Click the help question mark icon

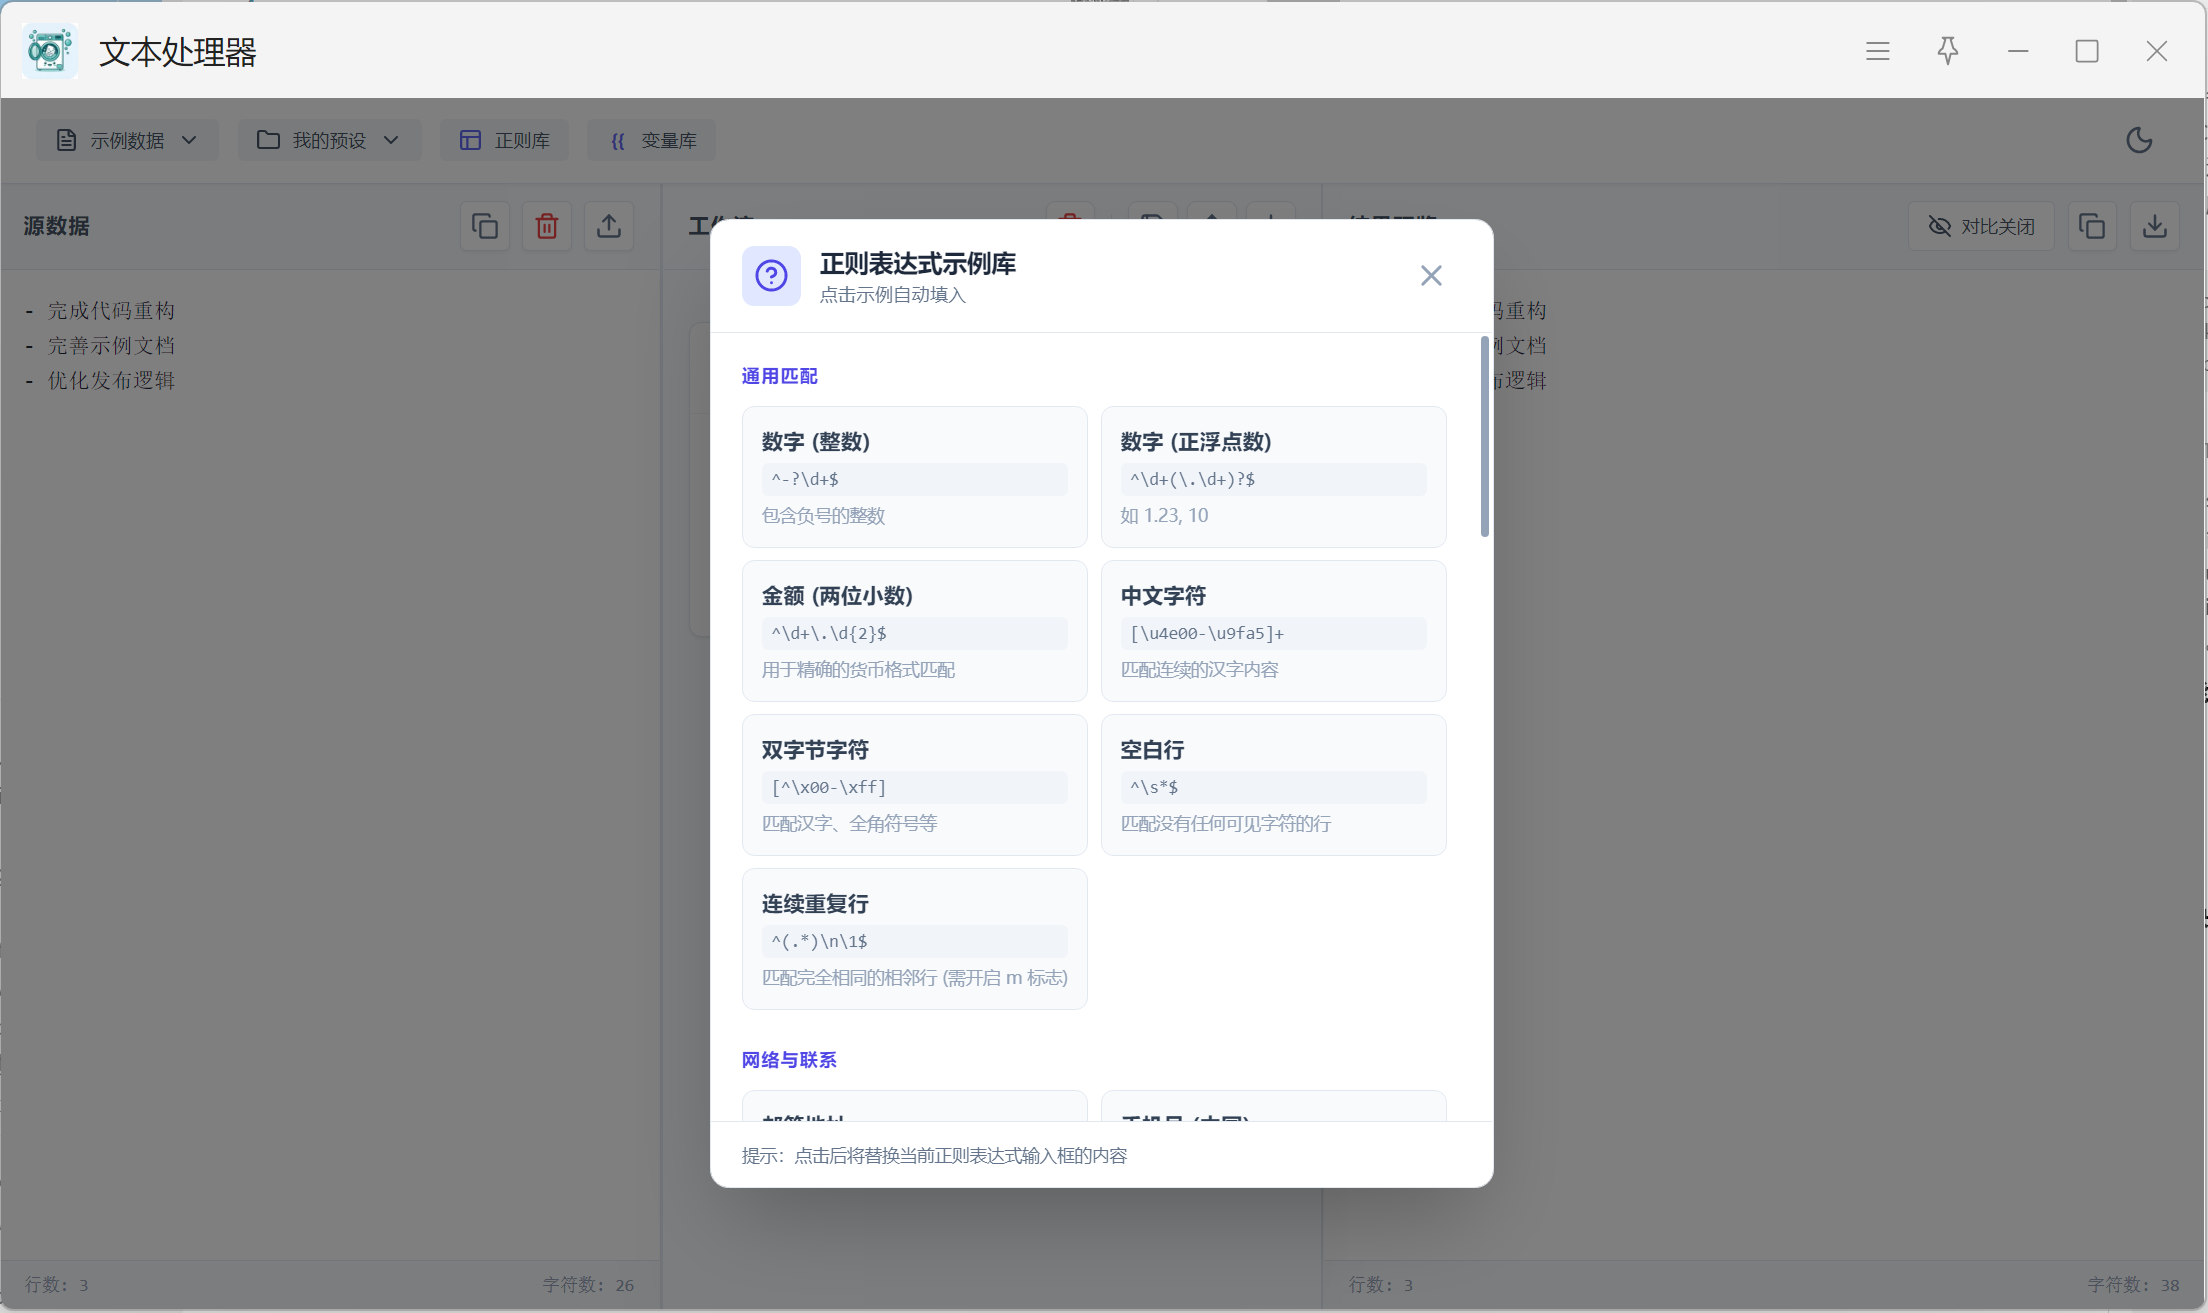(x=771, y=276)
